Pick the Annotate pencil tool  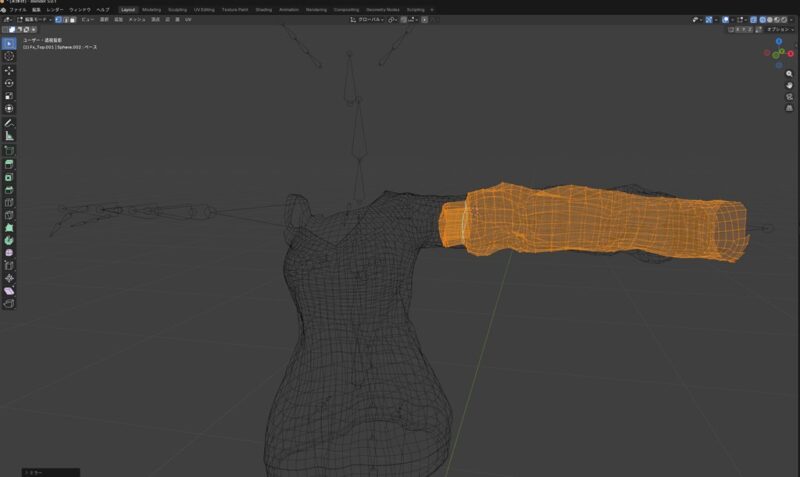point(10,123)
